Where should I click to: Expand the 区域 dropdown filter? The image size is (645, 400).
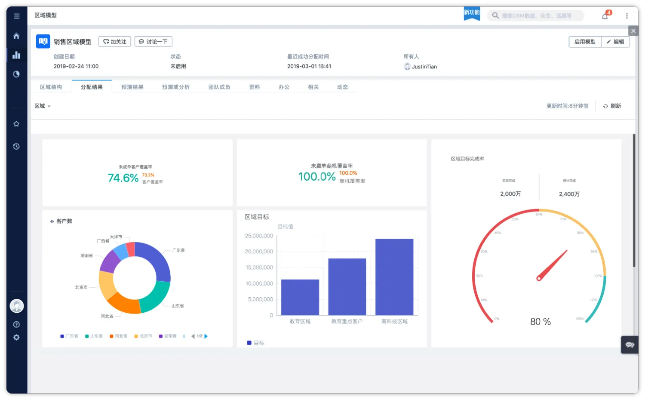point(43,105)
